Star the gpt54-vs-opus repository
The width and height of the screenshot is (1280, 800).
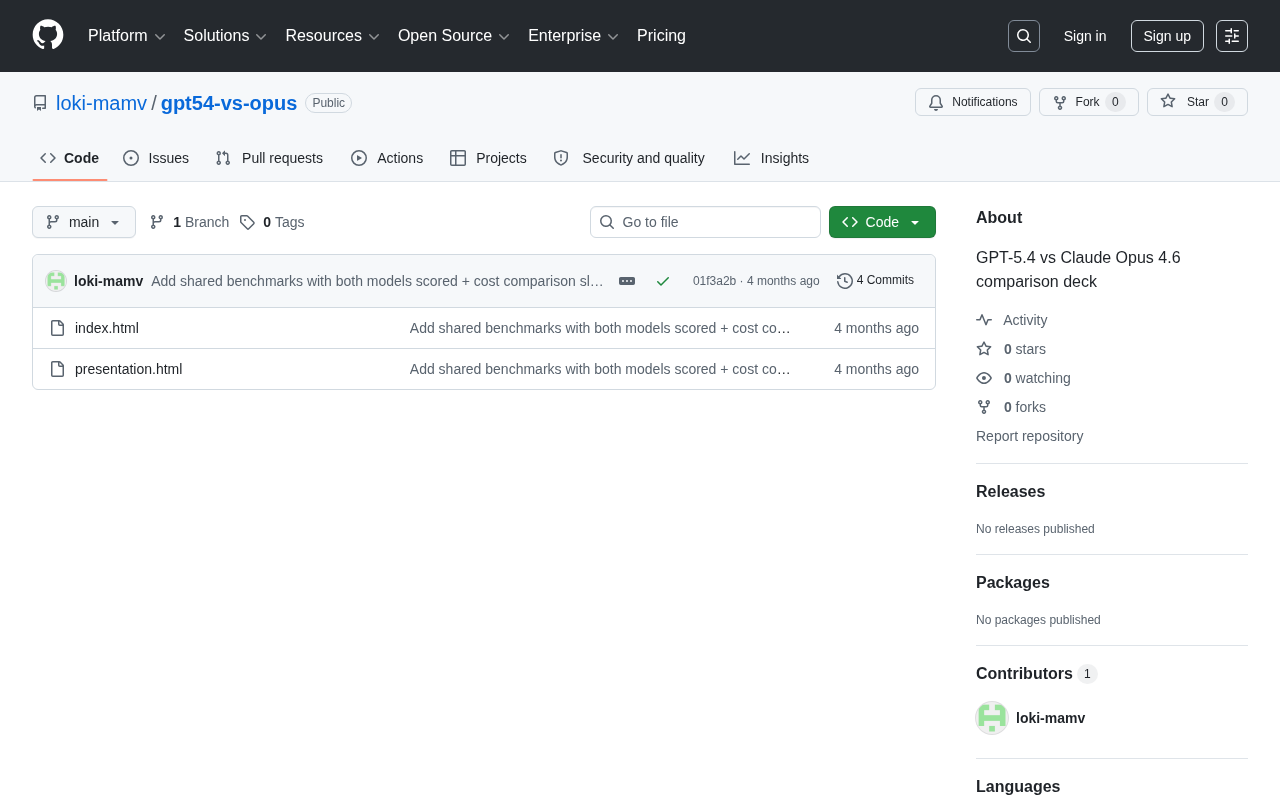(x=1197, y=102)
